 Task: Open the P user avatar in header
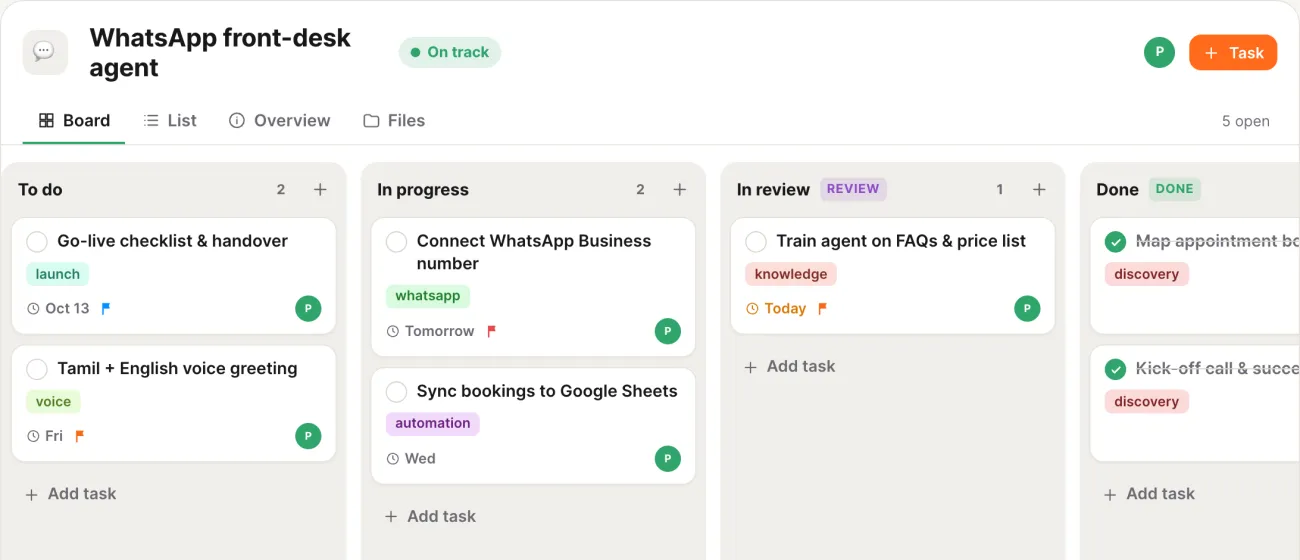point(1159,52)
